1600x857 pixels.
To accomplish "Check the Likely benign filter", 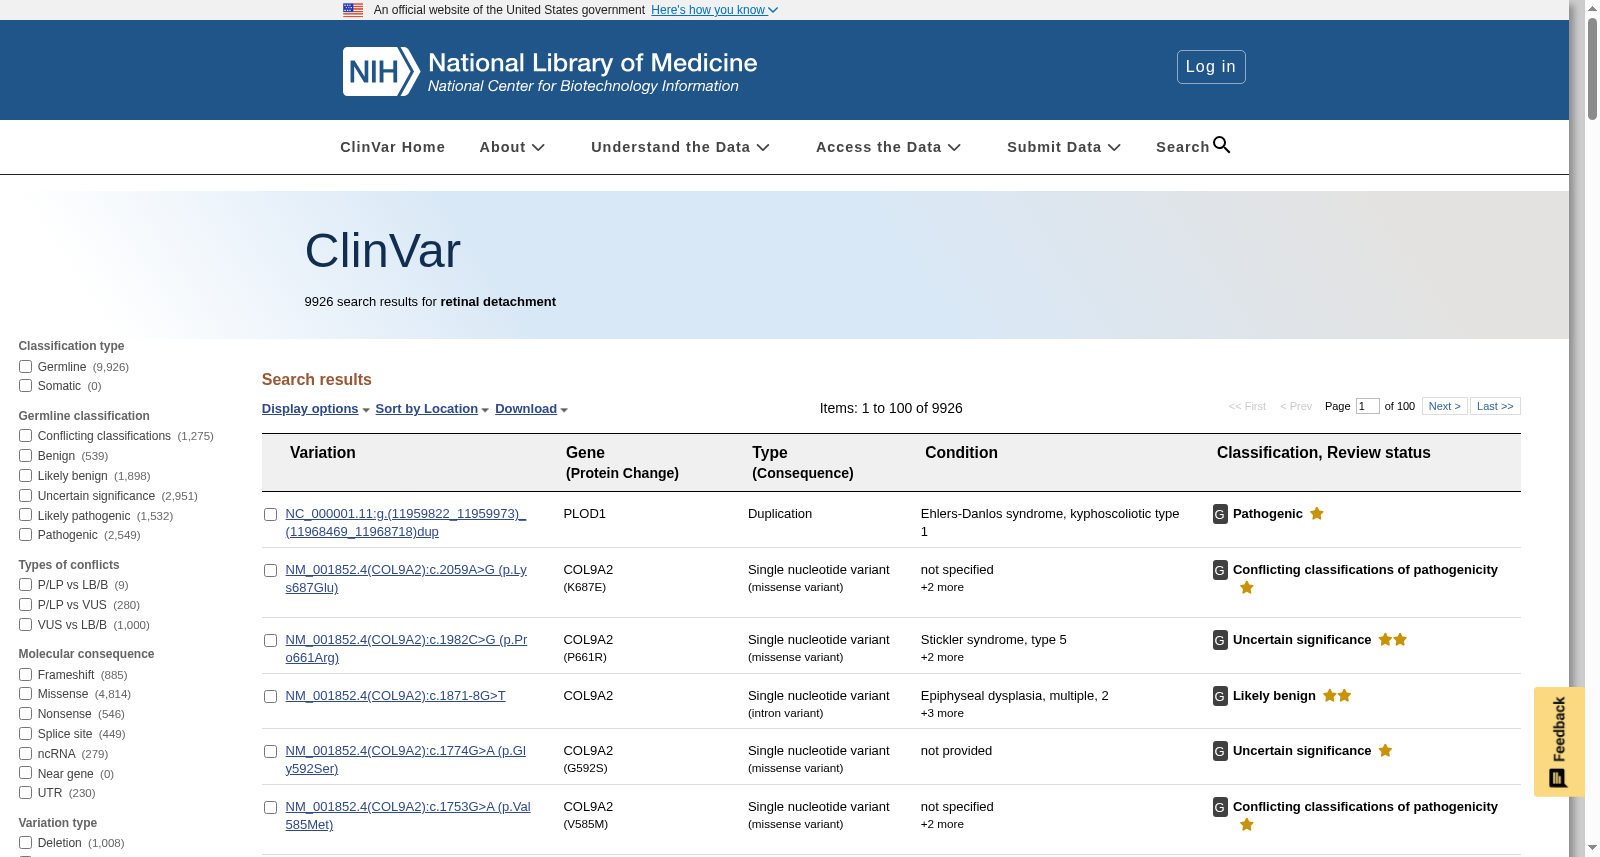I will pos(26,476).
